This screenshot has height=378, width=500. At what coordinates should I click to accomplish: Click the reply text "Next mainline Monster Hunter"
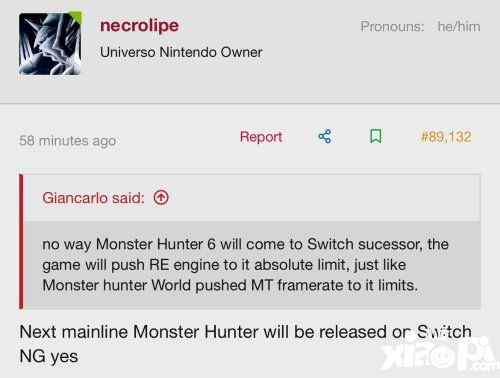(138, 332)
